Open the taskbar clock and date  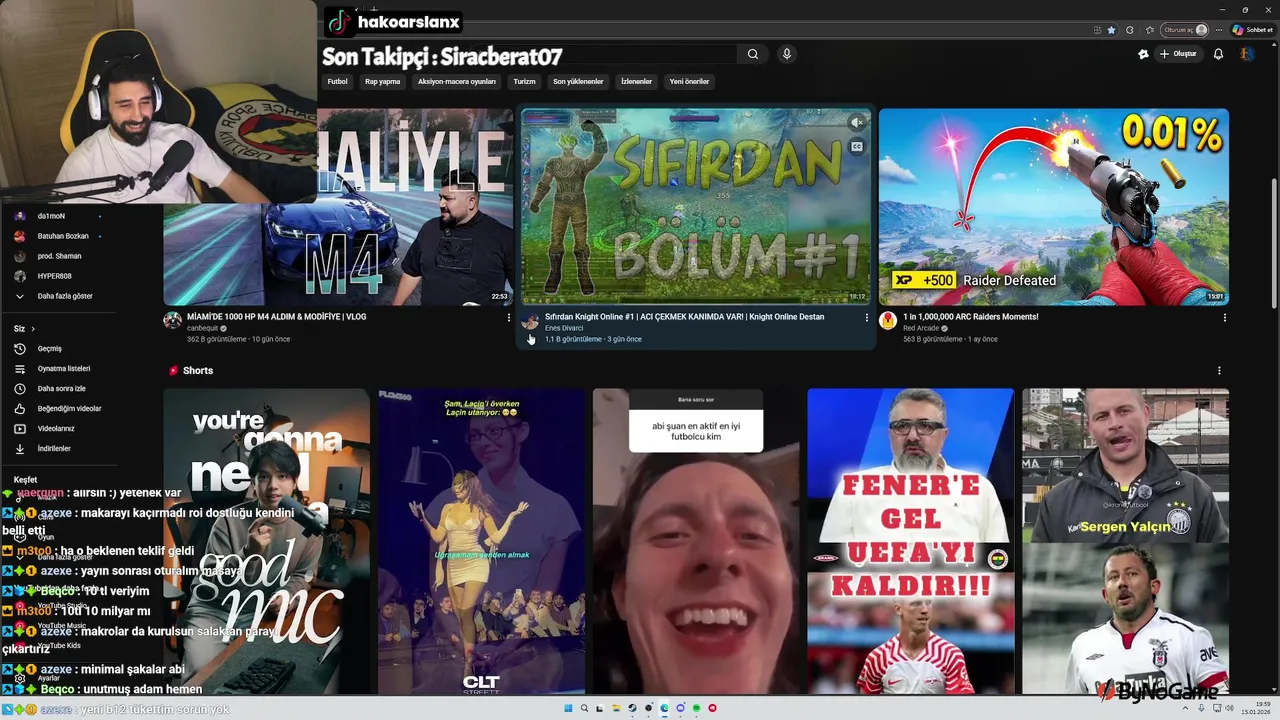(x=1254, y=708)
